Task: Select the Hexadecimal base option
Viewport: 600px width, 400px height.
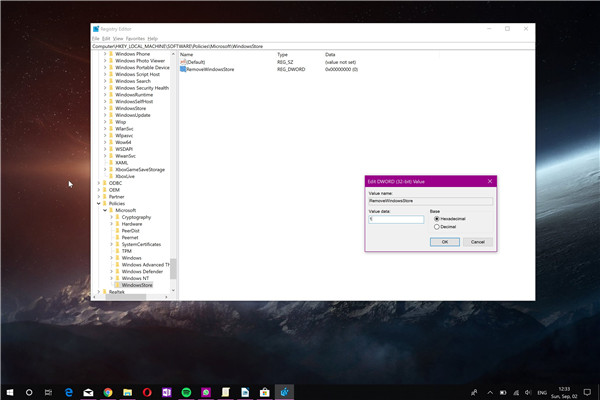Action: click(436, 218)
